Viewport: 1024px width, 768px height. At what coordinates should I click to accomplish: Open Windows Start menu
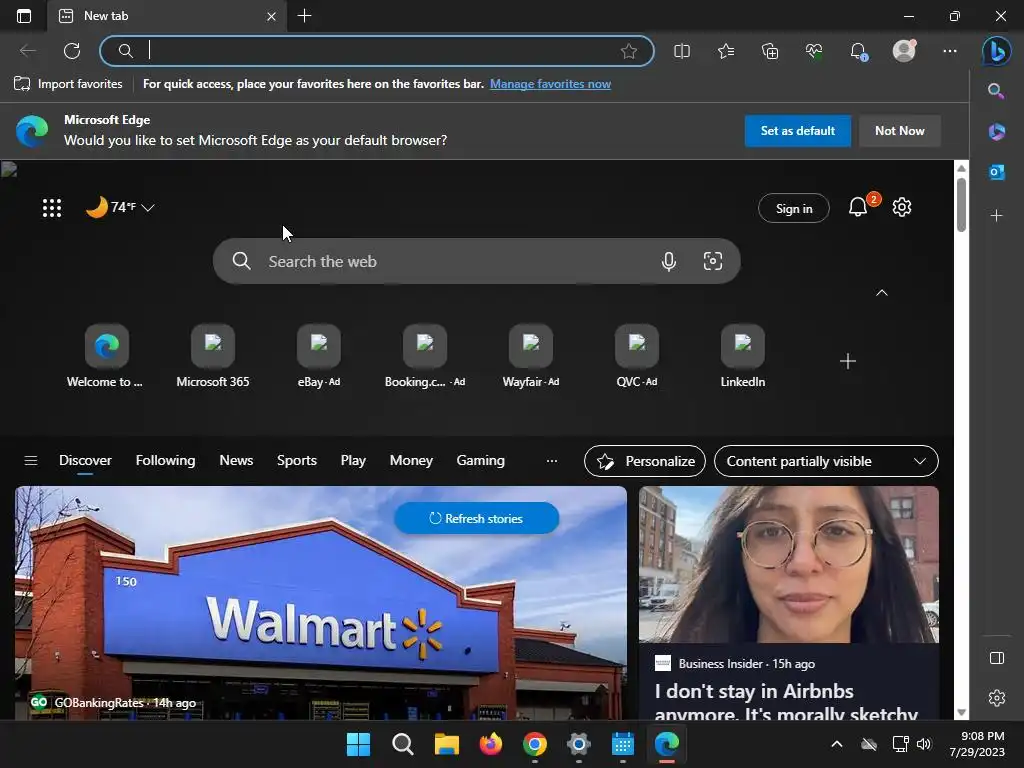tap(359, 744)
